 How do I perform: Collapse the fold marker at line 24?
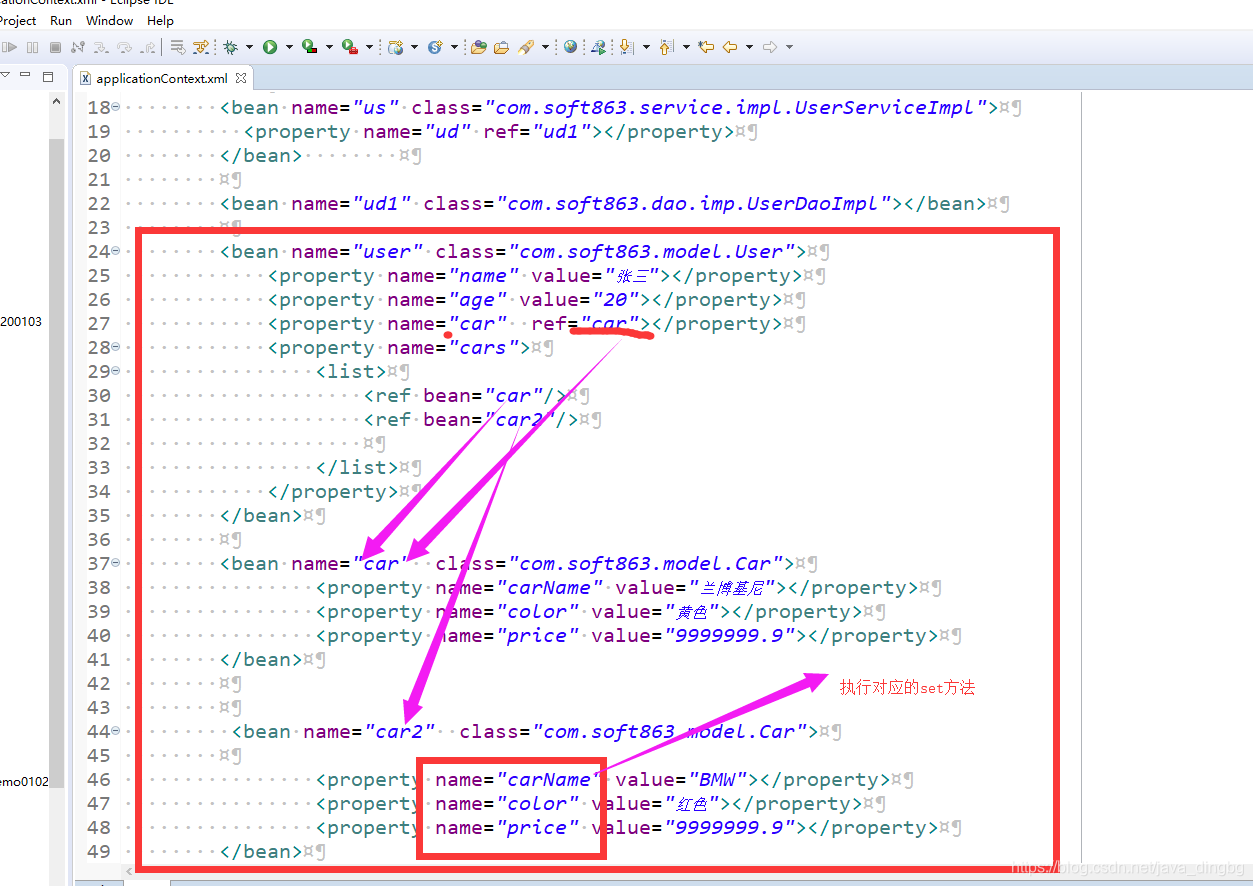point(115,252)
